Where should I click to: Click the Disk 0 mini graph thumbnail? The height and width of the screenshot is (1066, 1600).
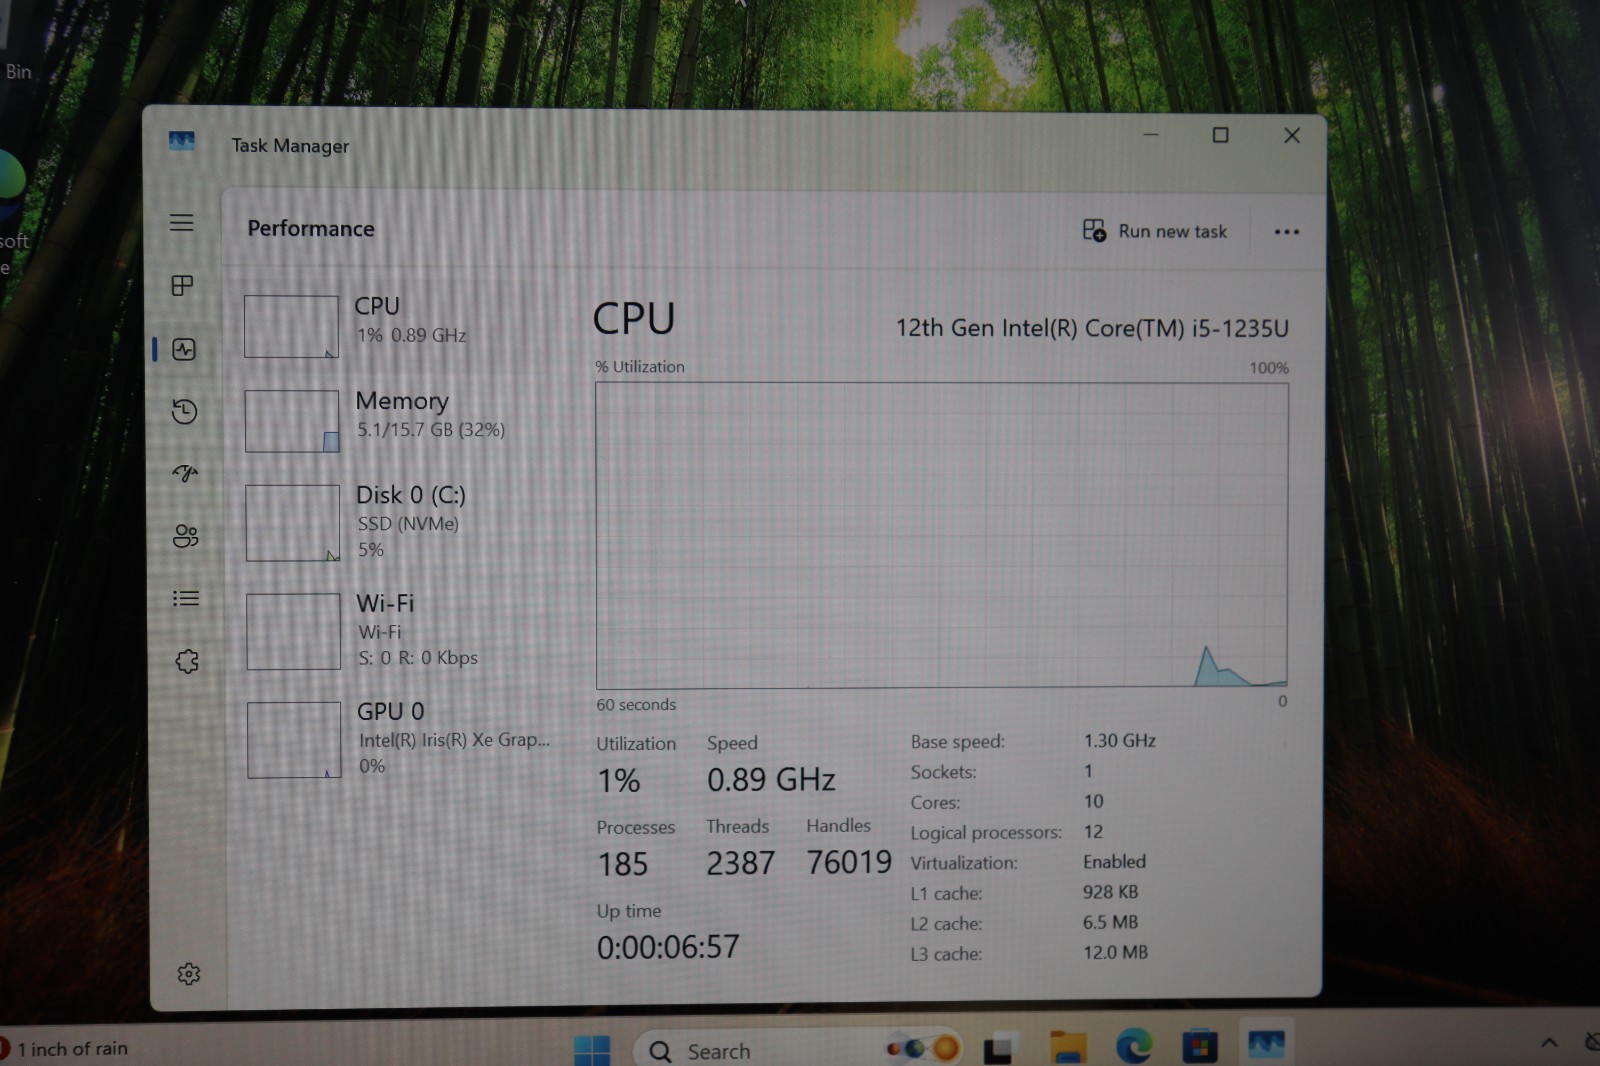click(x=293, y=523)
